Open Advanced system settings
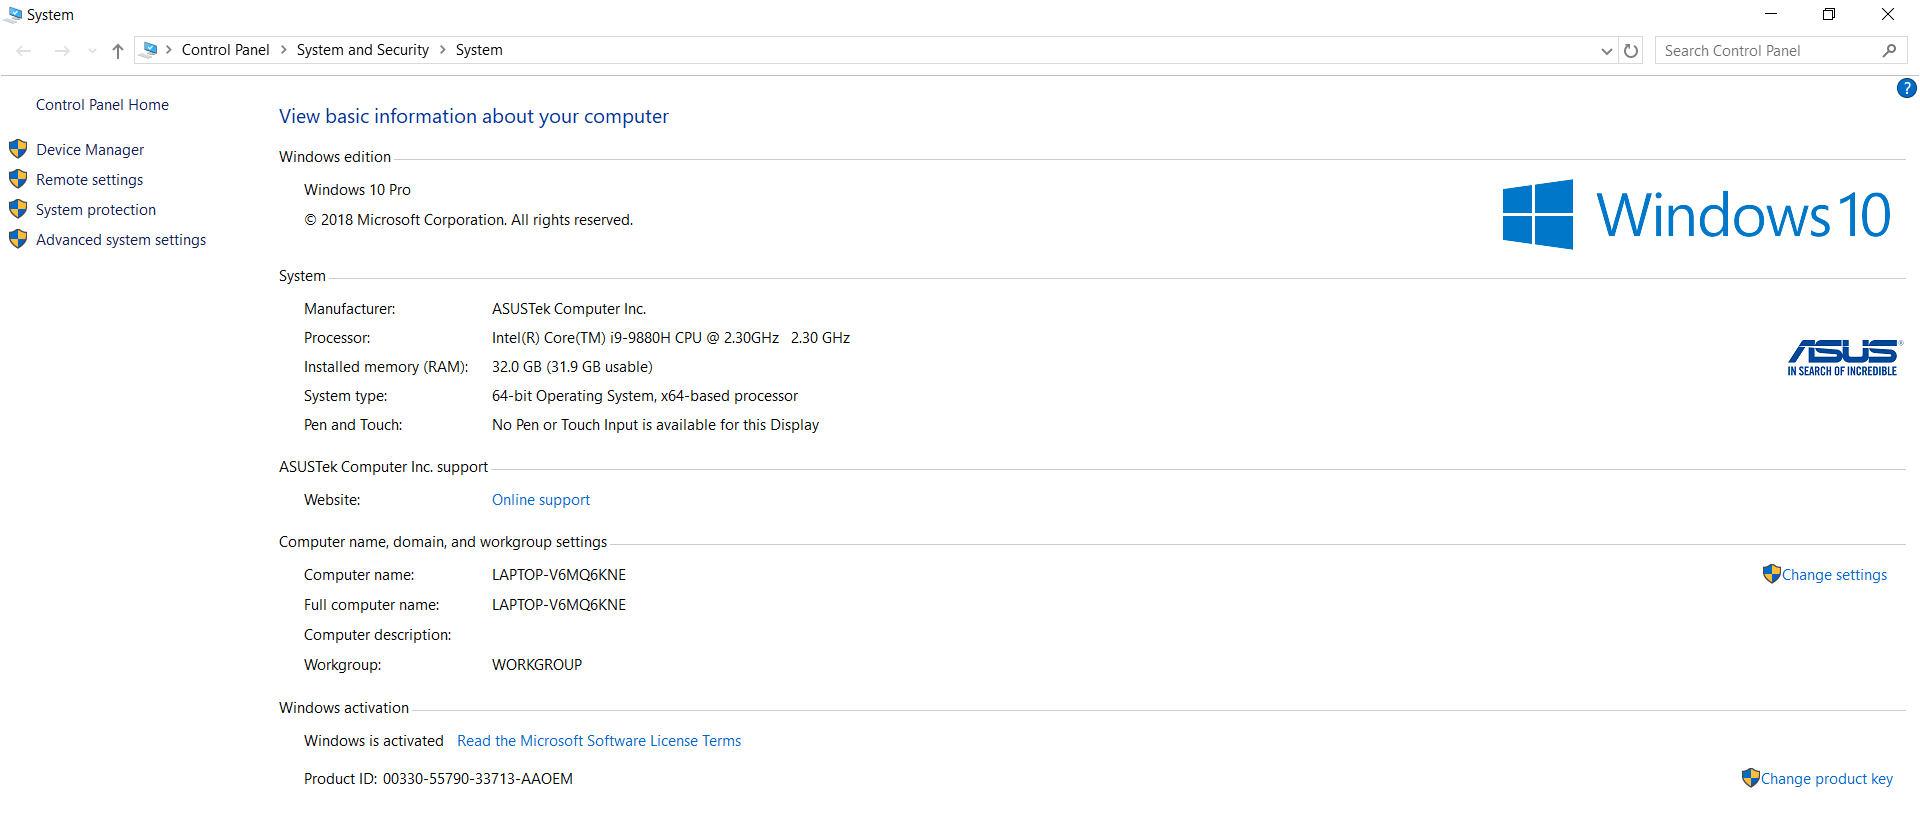Screen dimensions: 1920x815 coord(121,240)
